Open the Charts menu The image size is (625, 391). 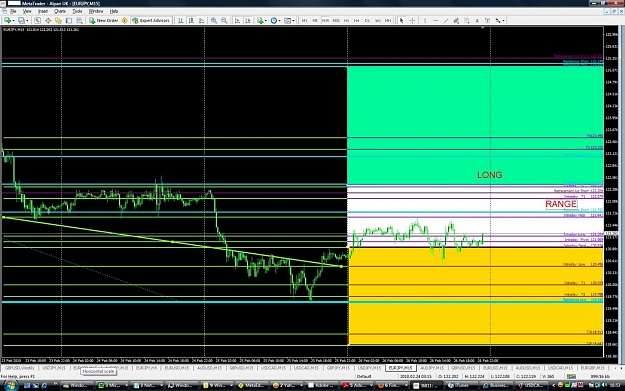60,11
